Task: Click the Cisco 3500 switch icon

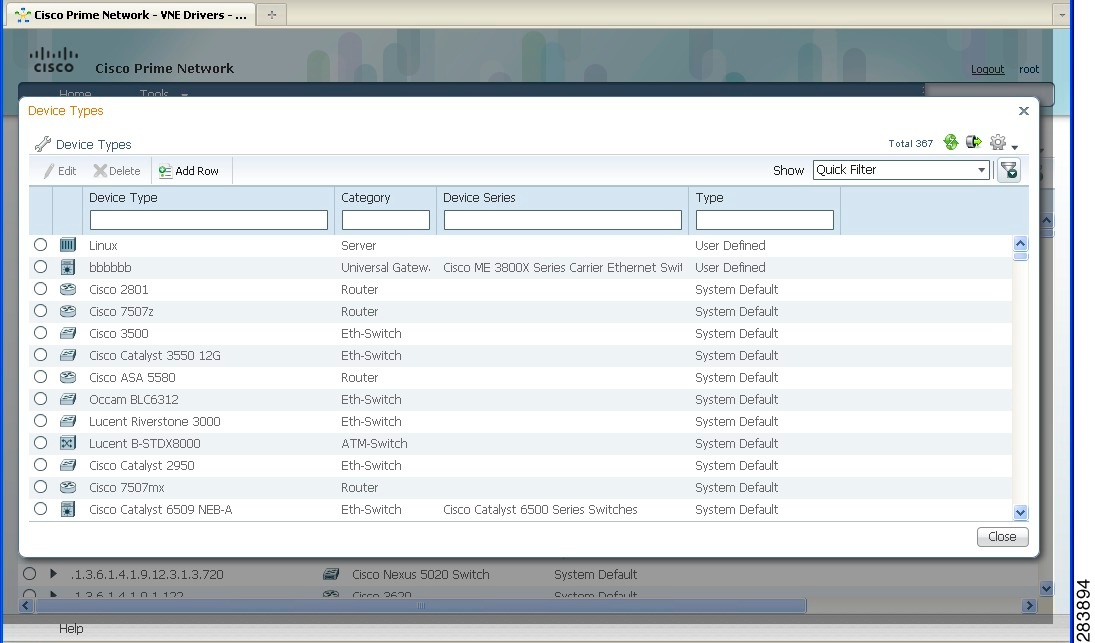Action: (x=68, y=333)
